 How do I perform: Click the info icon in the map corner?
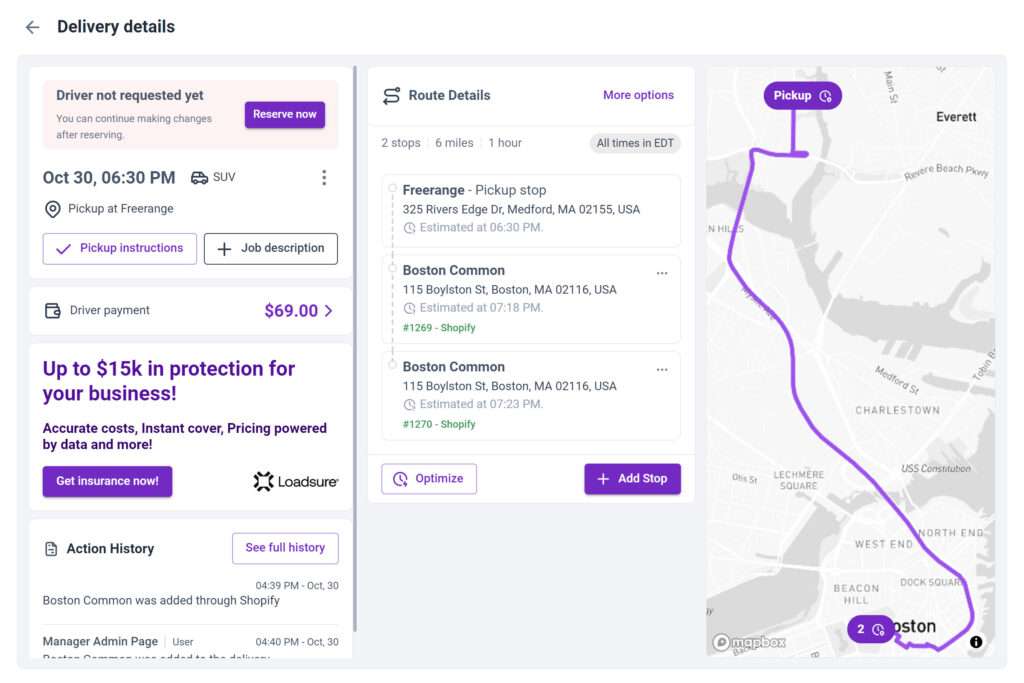[975, 644]
